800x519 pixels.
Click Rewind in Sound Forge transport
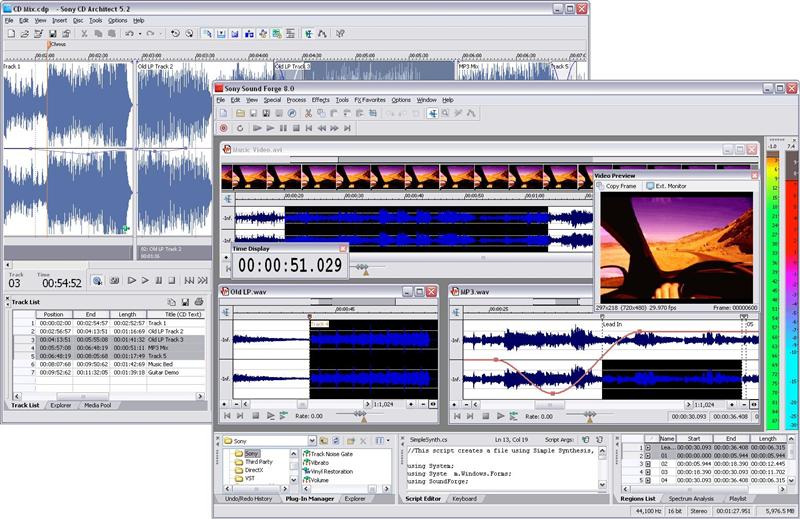click(x=322, y=128)
